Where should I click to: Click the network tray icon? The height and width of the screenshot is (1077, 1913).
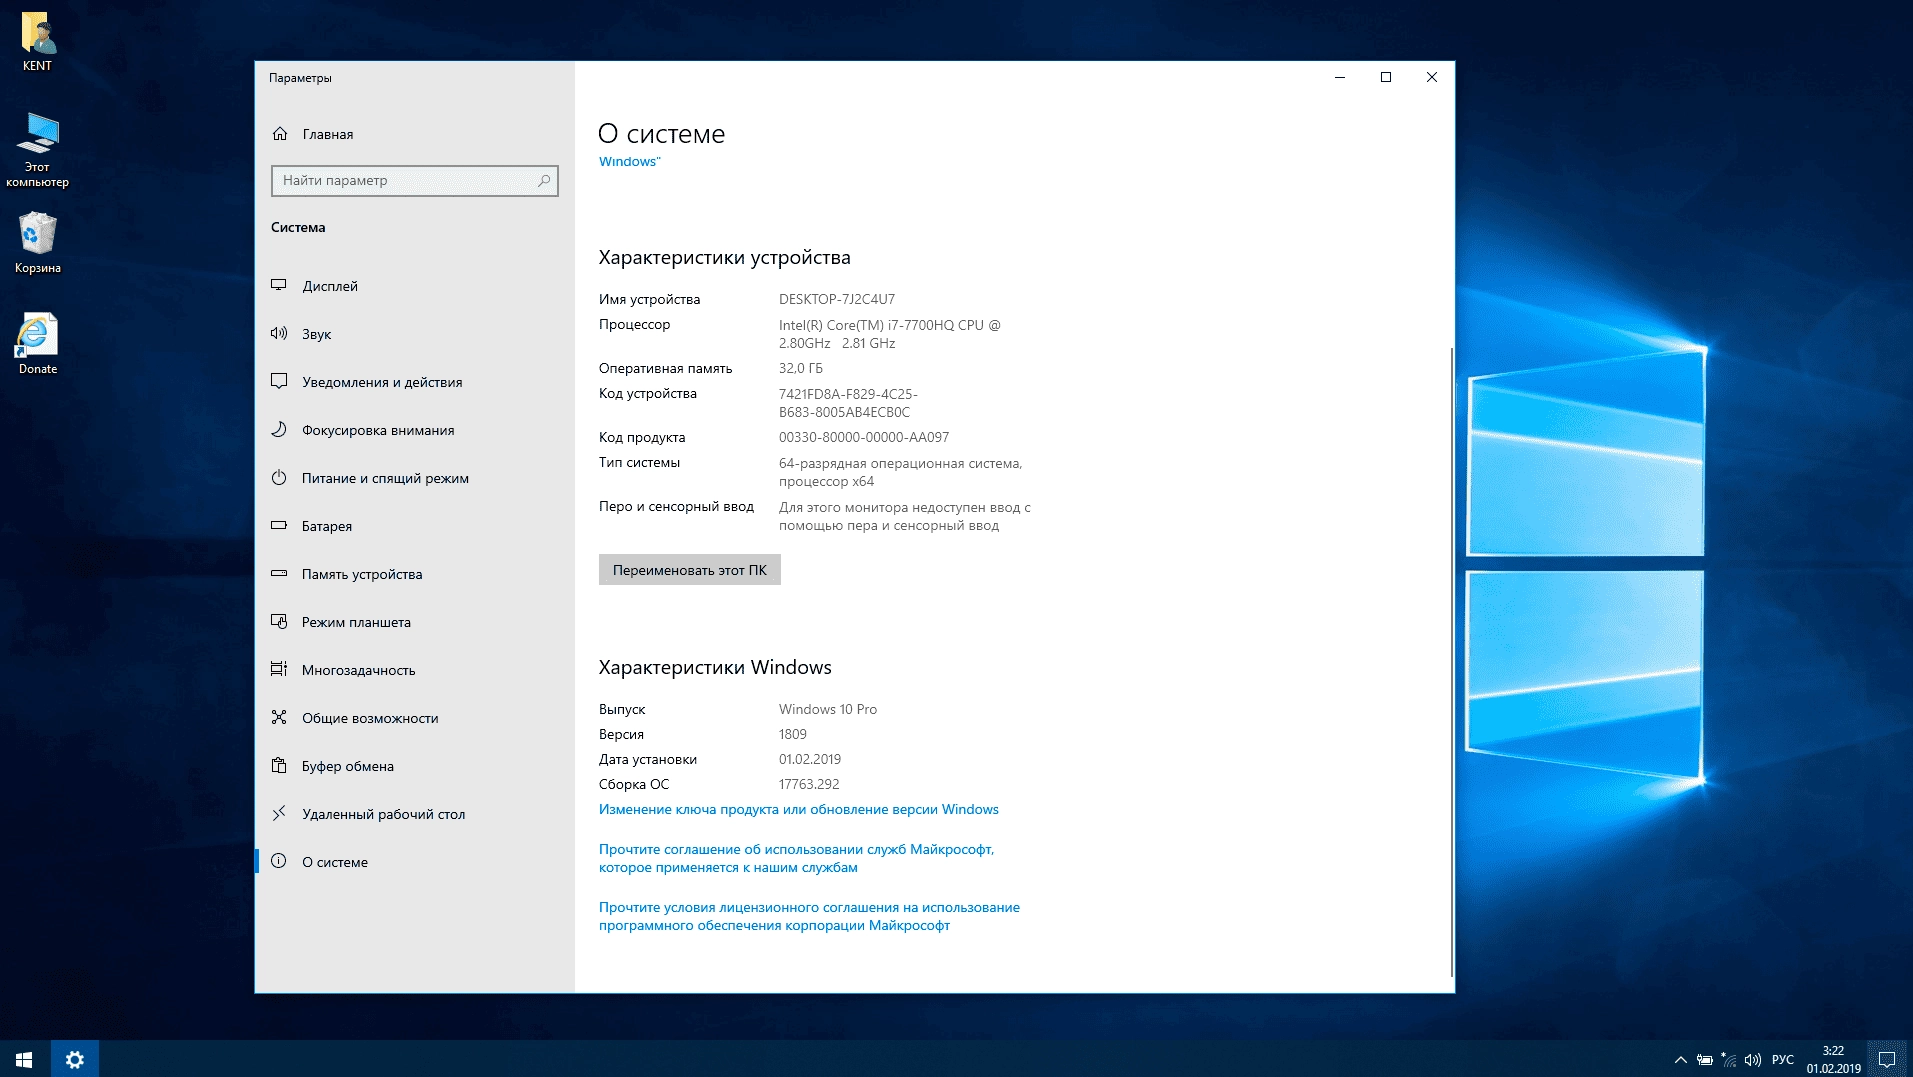click(x=1729, y=1060)
